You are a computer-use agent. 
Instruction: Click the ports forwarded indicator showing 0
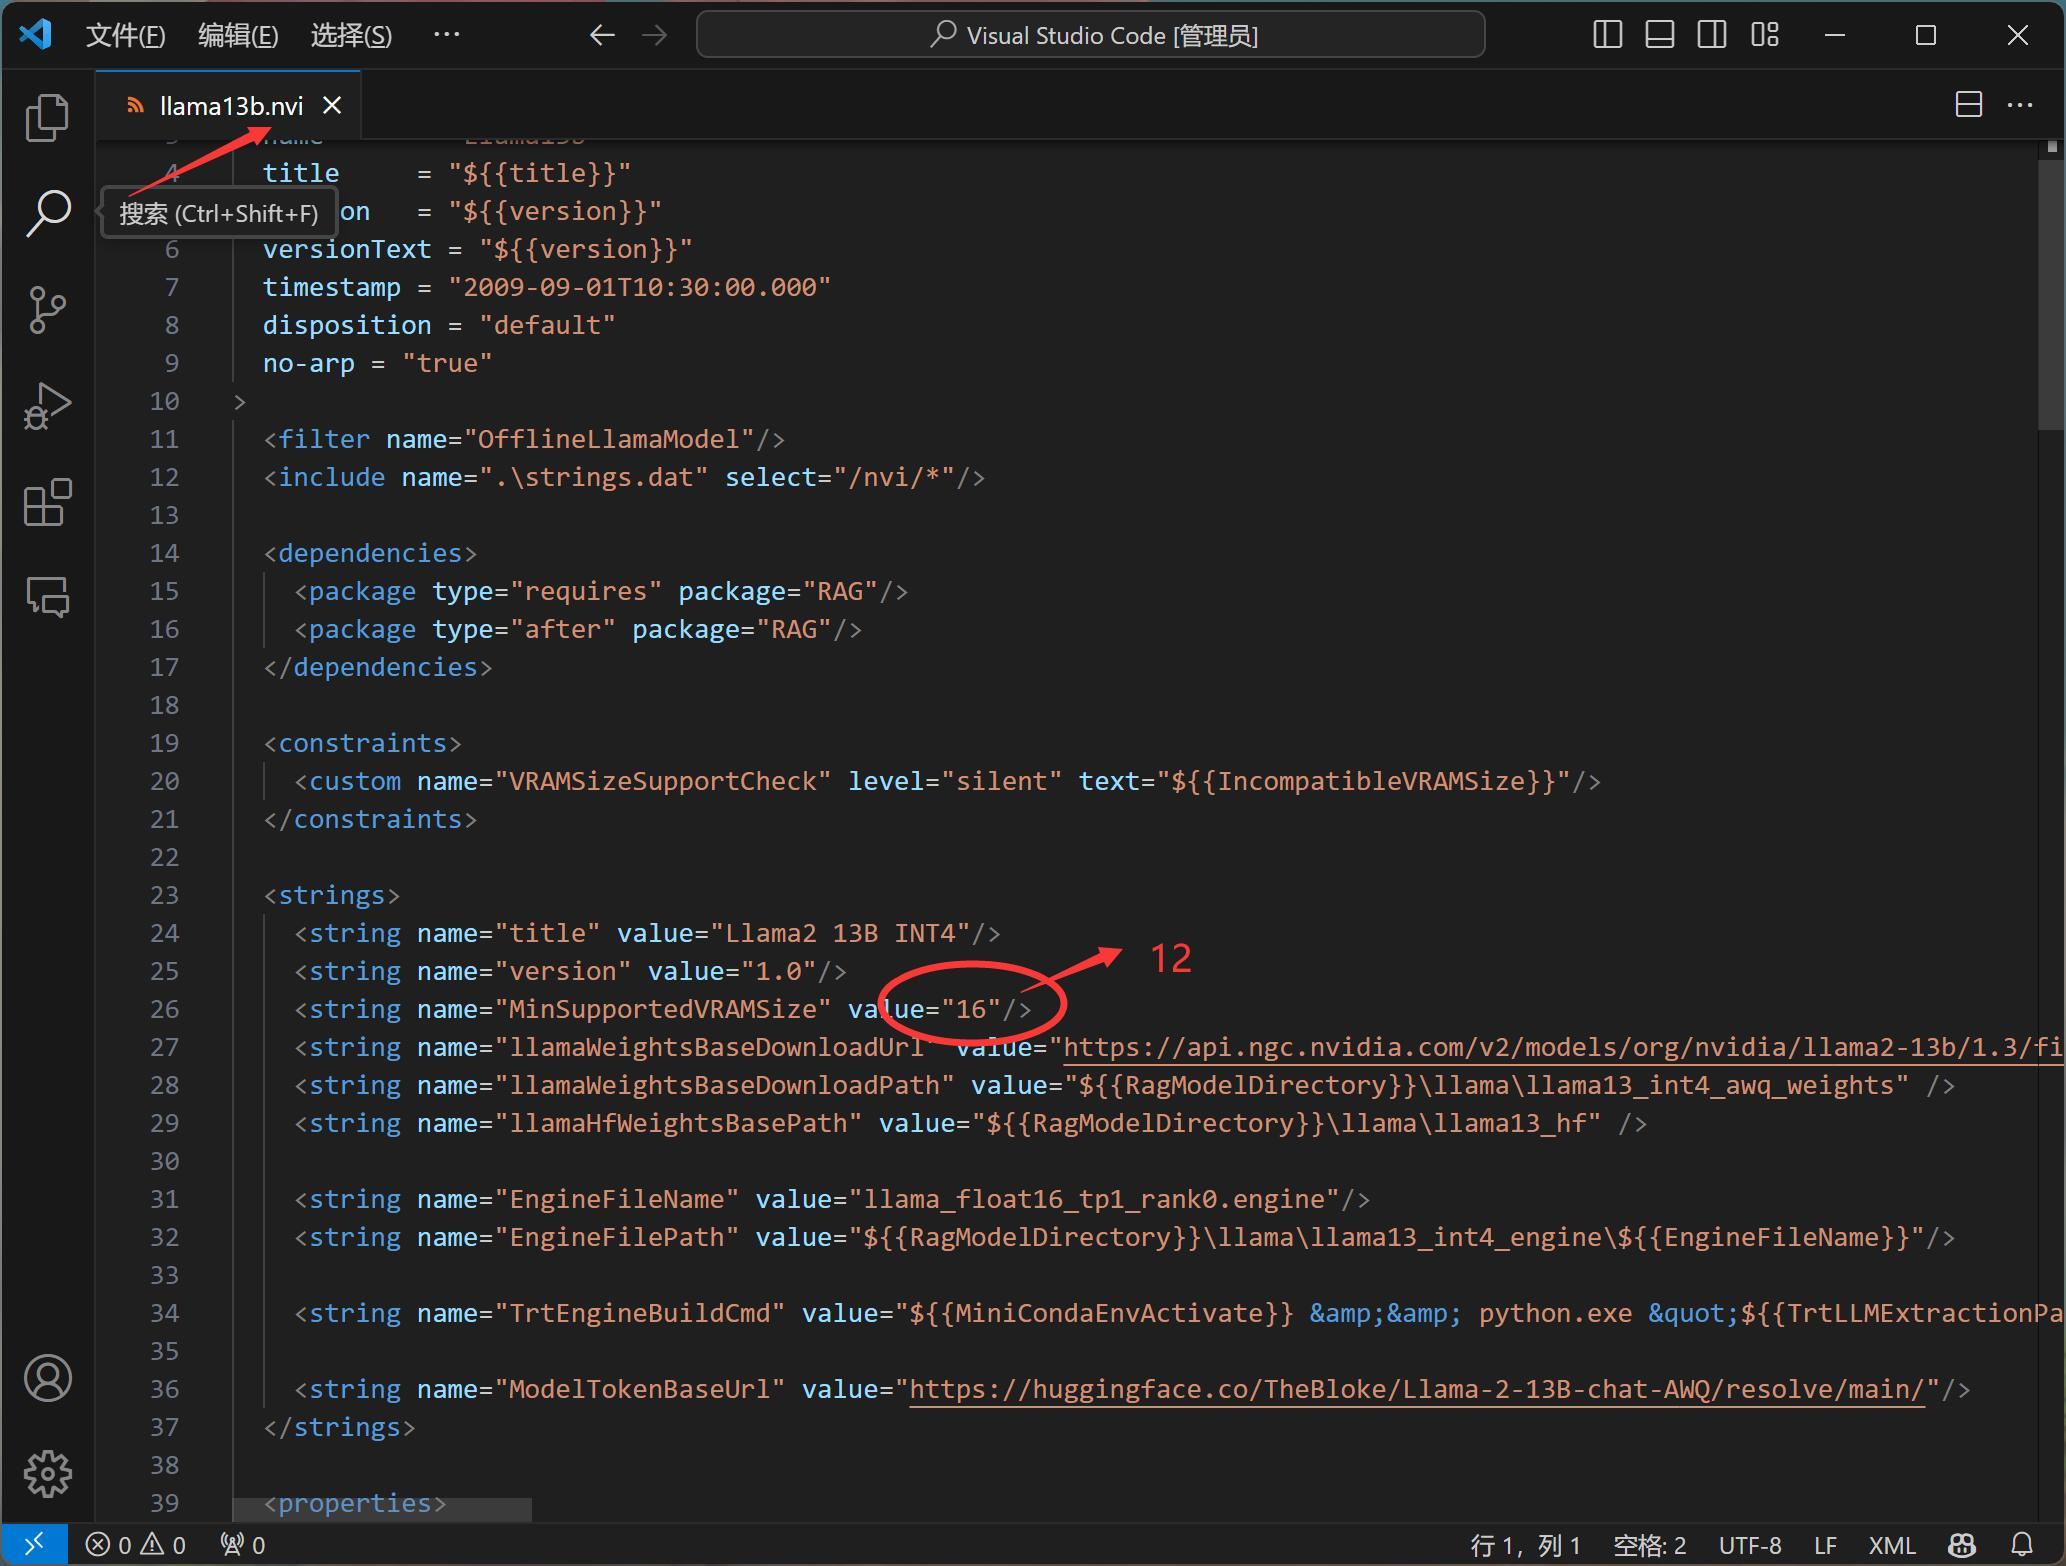(x=243, y=1545)
